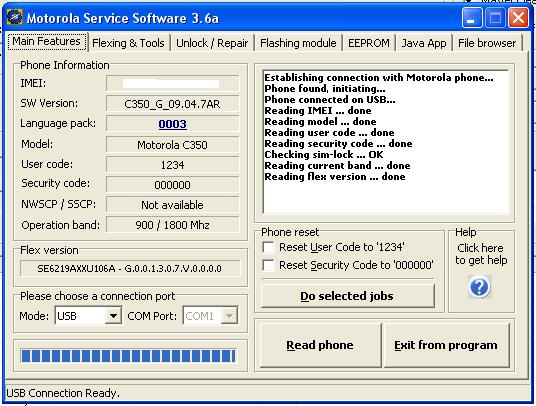
Task: Minimize the Motorola Service Software window
Action: point(472,17)
